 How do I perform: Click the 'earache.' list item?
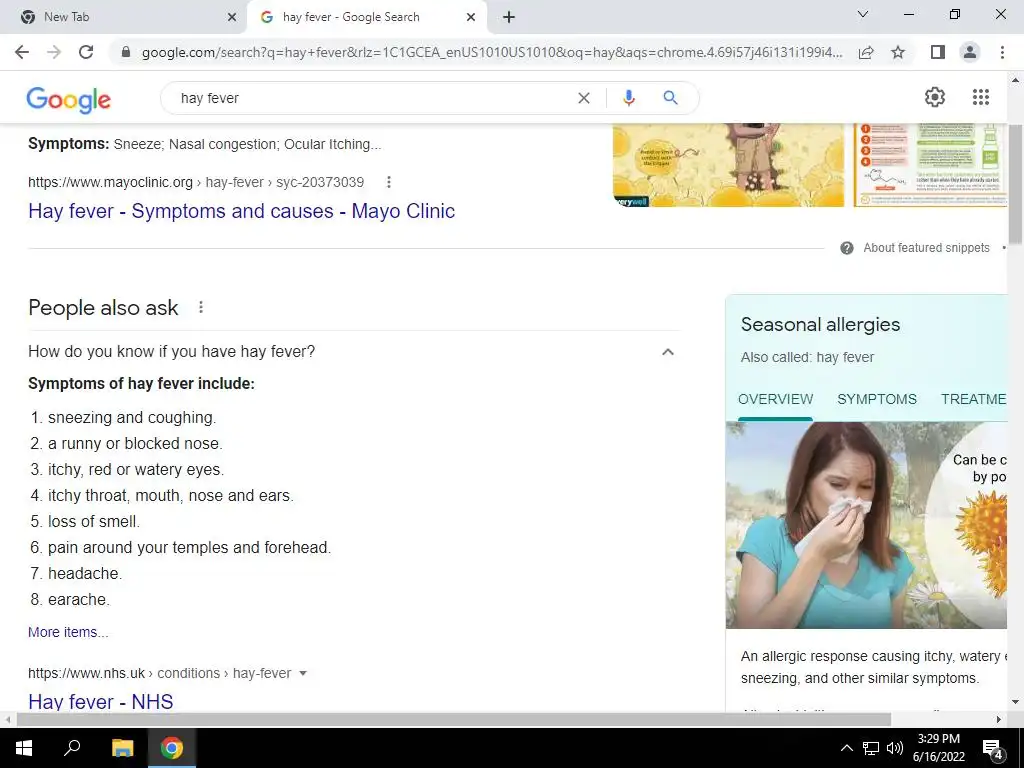click(x=79, y=600)
